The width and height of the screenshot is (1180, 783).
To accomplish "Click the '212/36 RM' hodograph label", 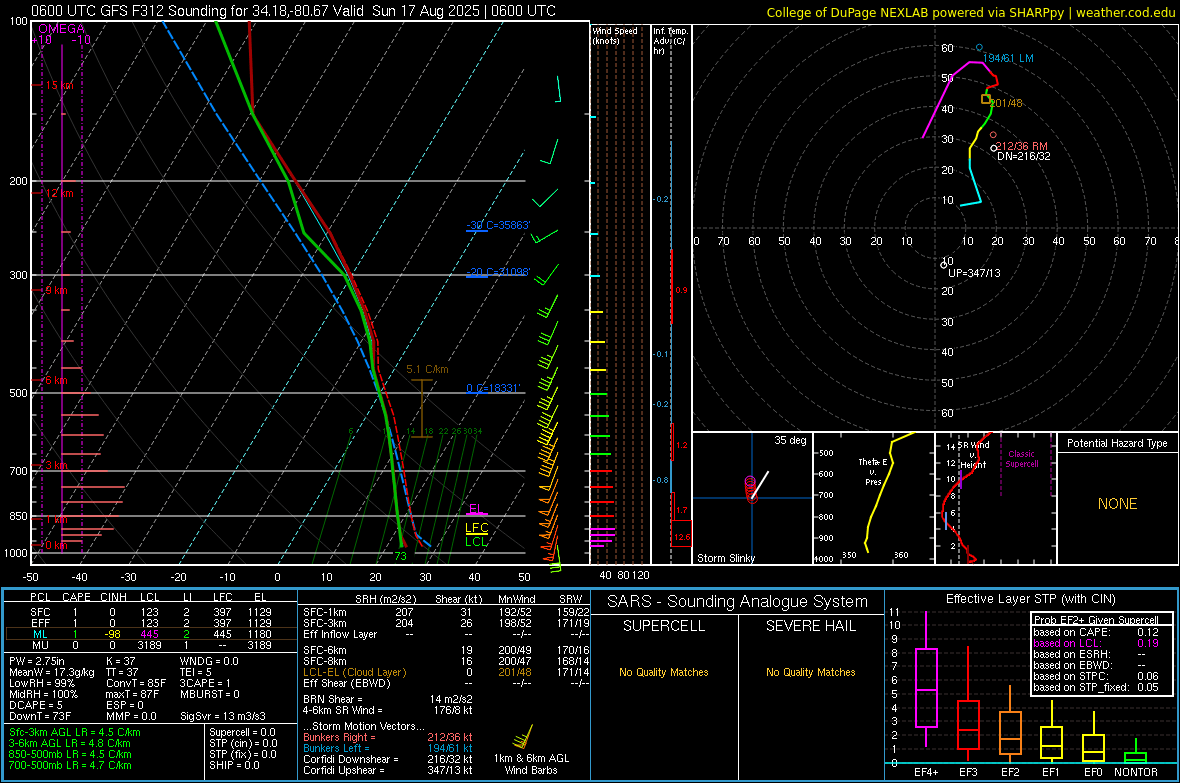I will (1021, 146).
